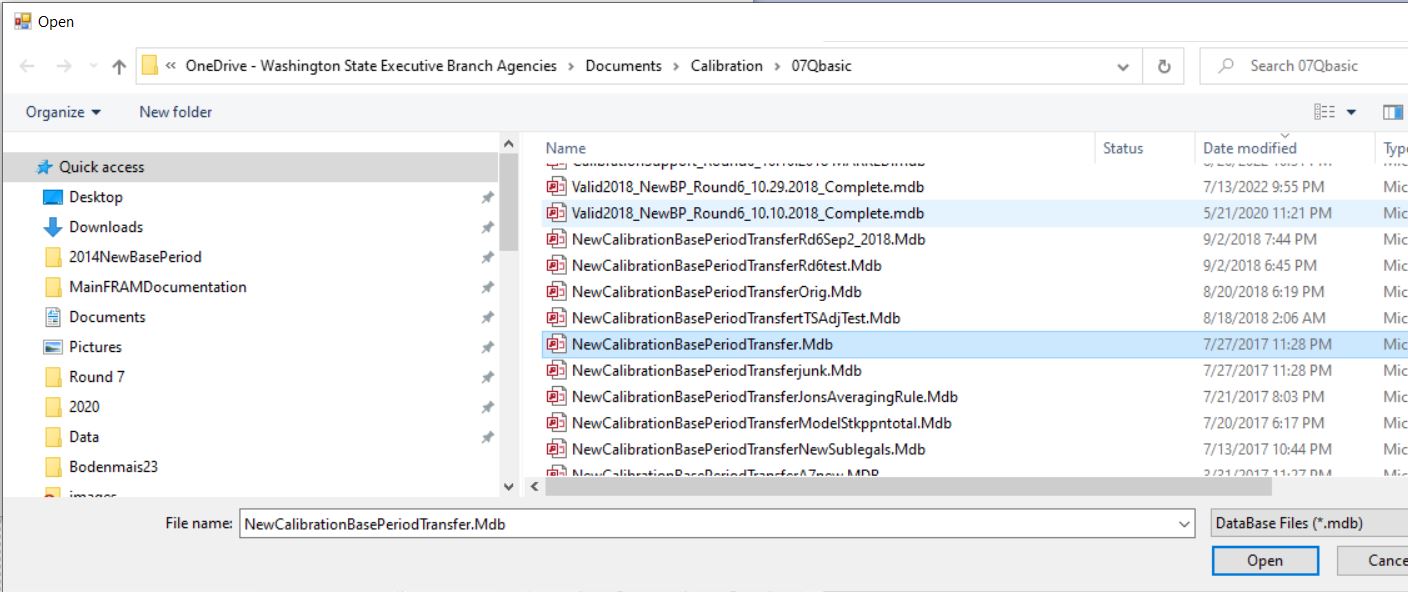1408x592 pixels.
Task: Open the File name dropdown arrow
Action: point(1186,524)
